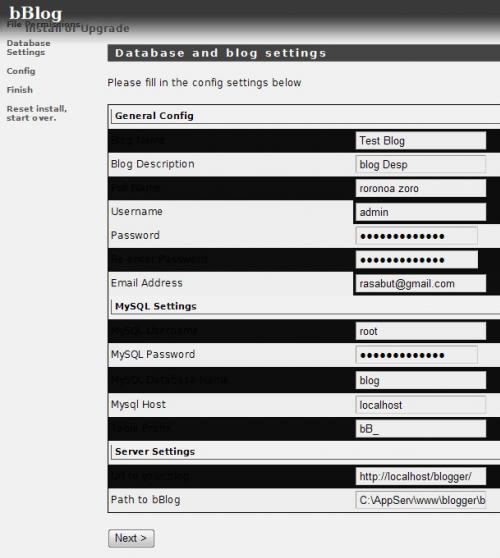Screen dimensions: 500x558
Task: Click the MySQL Username field showing root
Action: [421, 331]
